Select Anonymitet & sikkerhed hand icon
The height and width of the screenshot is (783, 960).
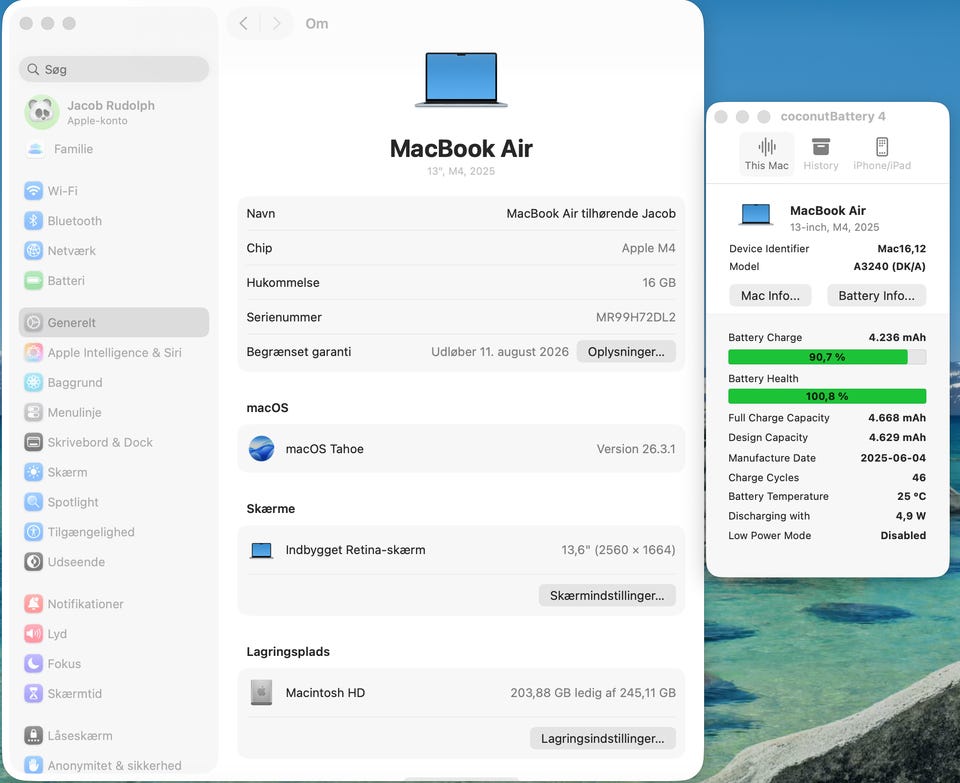point(33,765)
